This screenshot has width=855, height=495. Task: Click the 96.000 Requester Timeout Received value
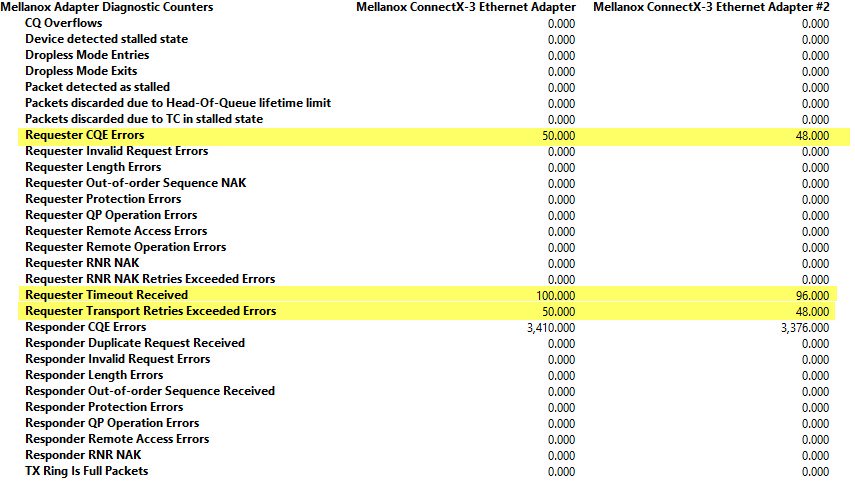812,295
